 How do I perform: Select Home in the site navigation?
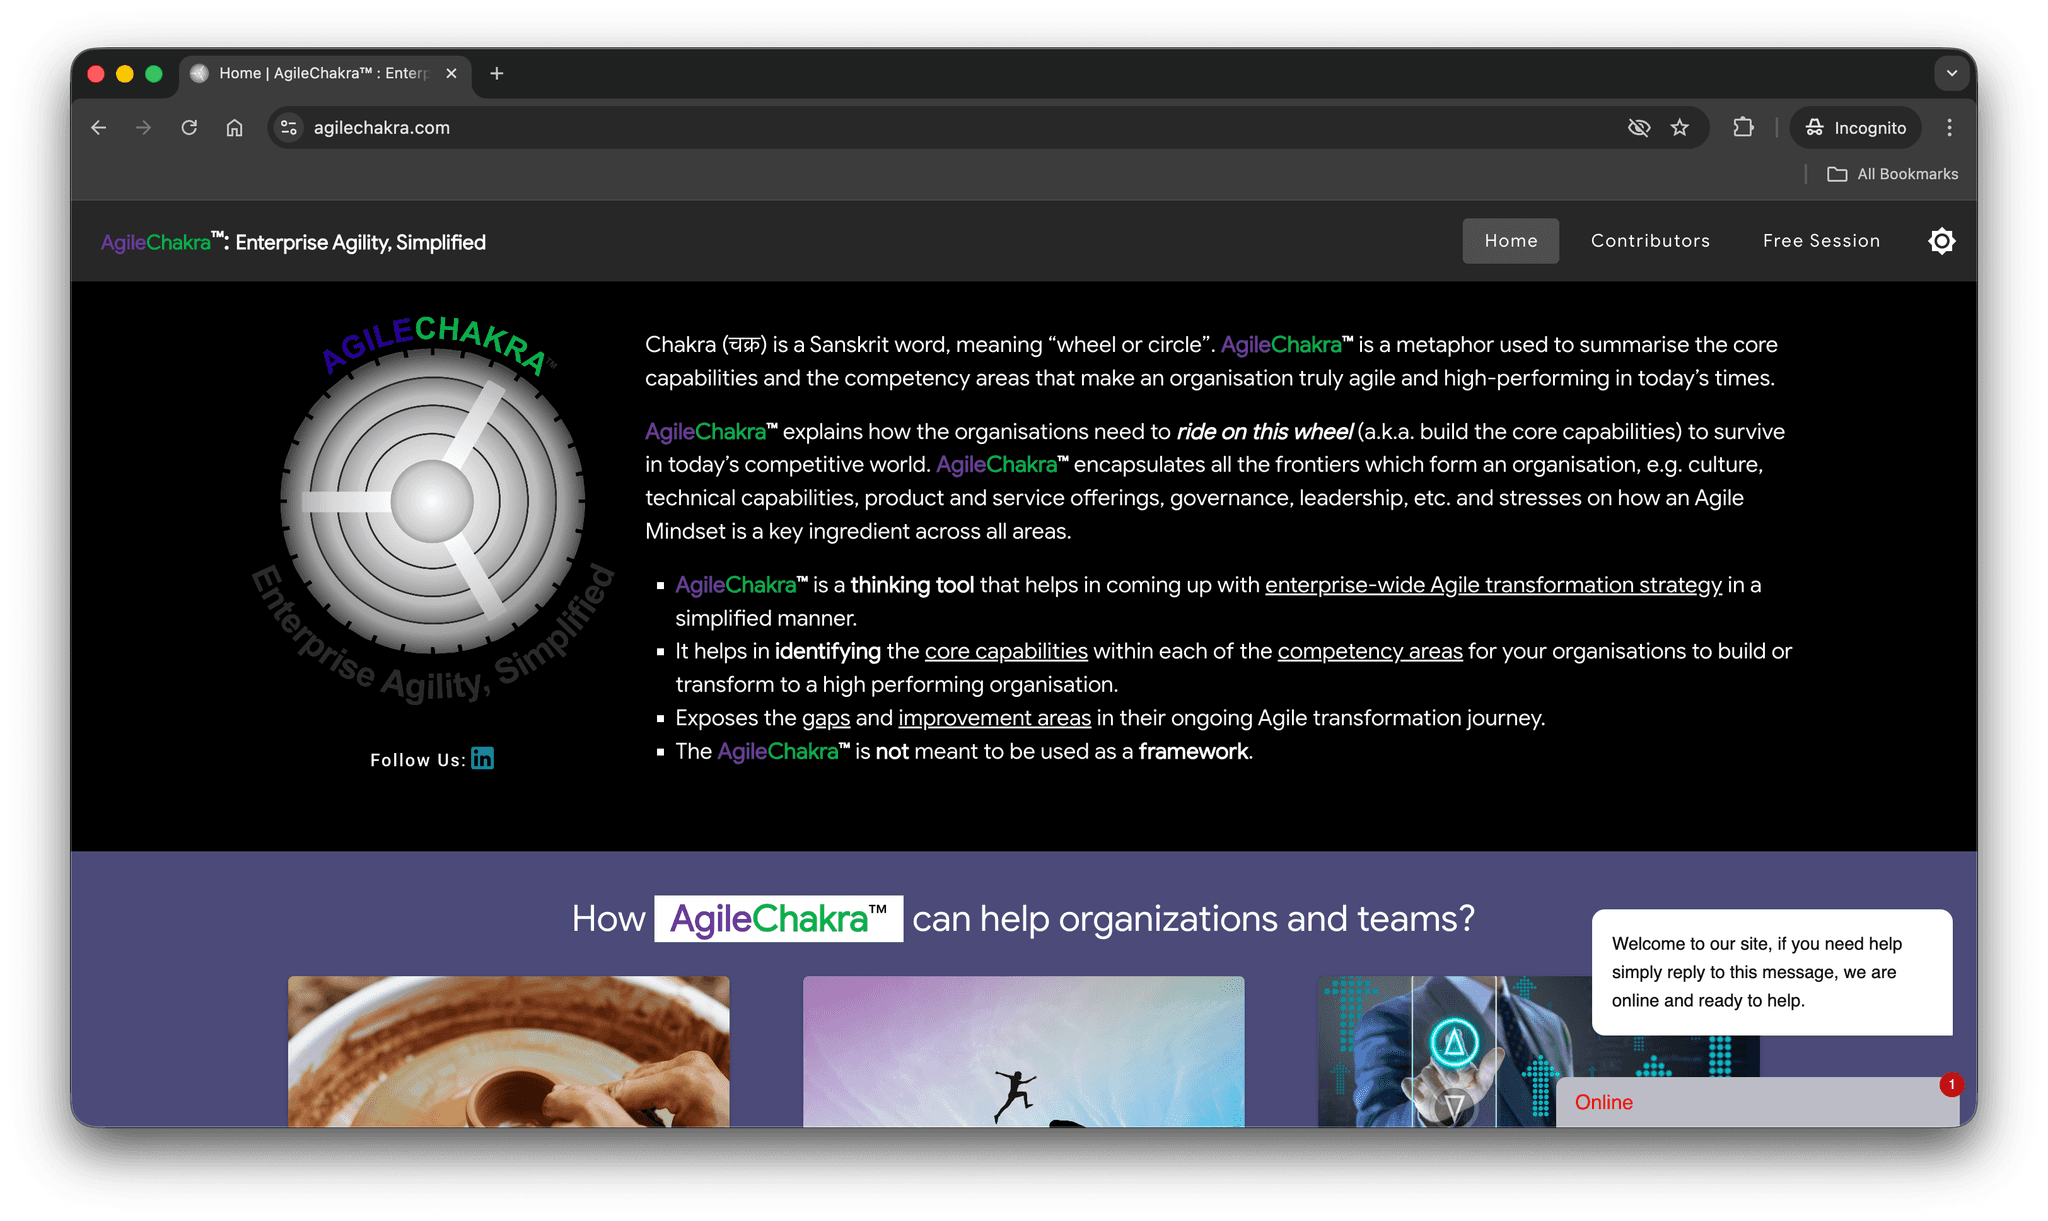[x=1510, y=241]
